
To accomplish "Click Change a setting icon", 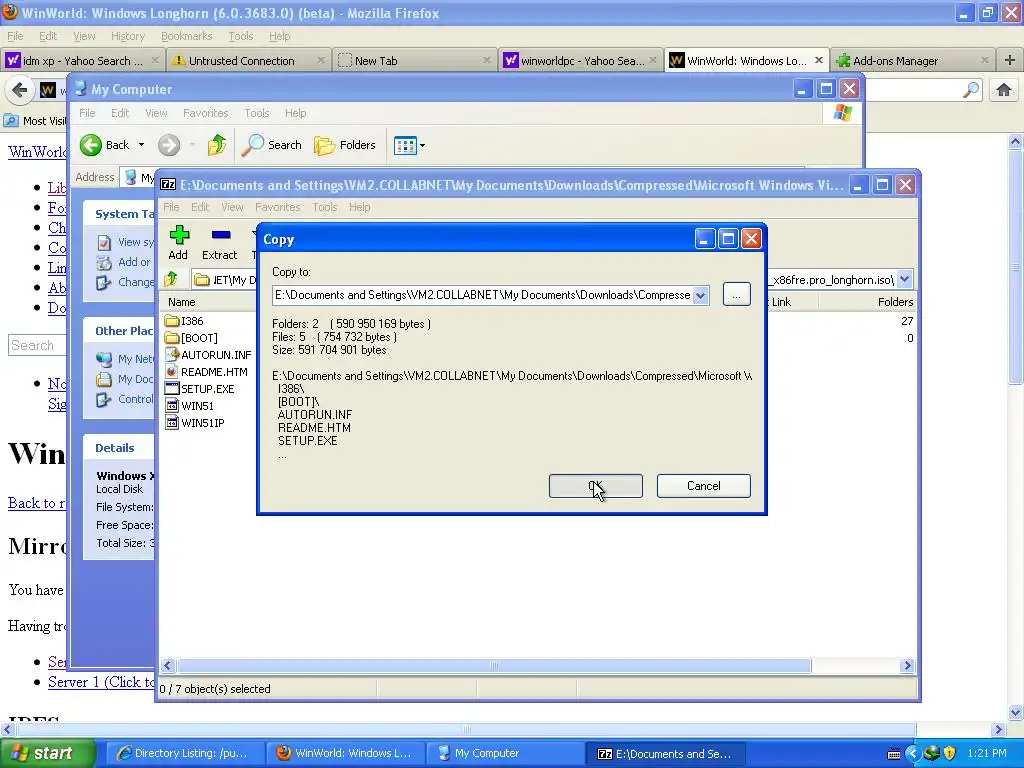I will tap(104, 283).
